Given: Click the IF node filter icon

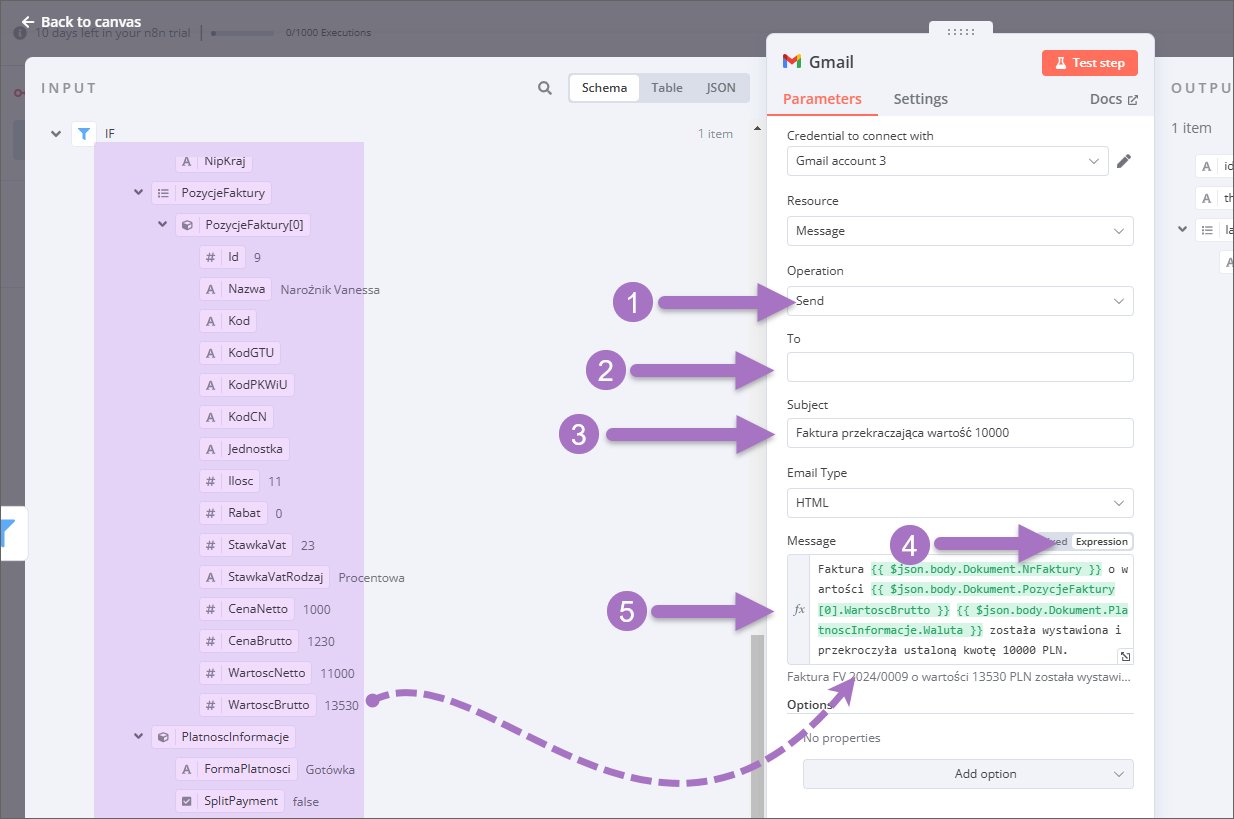Looking at the screenshot, I should [x=84, y=133].
